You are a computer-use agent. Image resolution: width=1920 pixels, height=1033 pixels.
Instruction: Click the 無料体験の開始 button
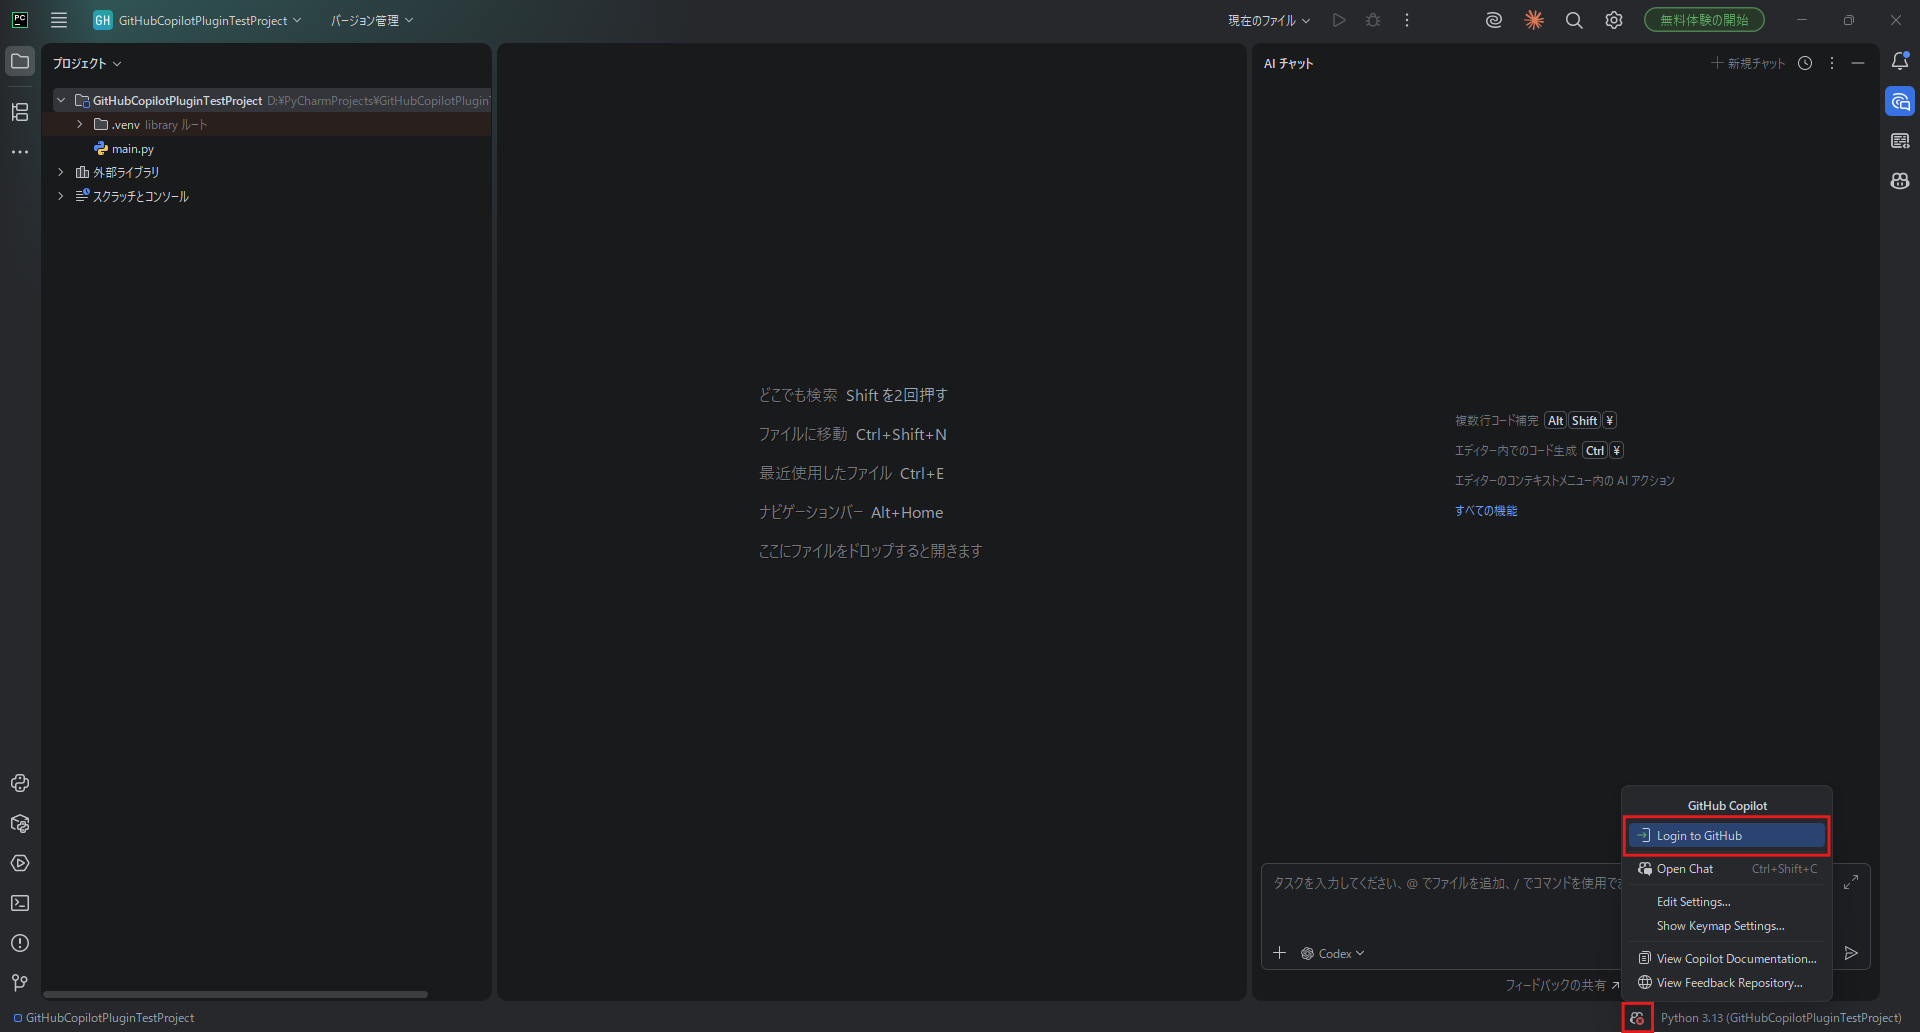point(1704,20)
